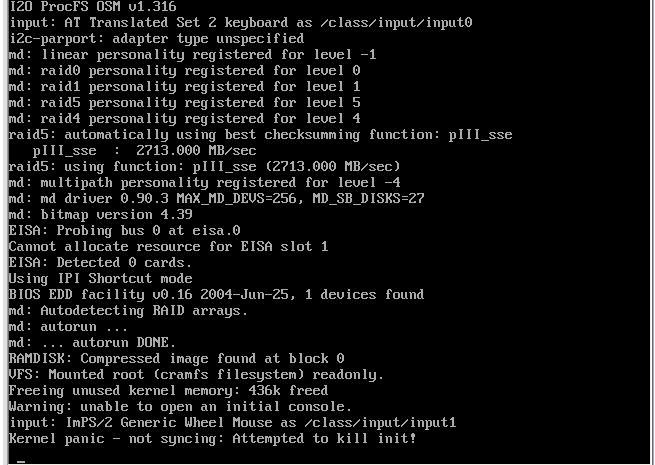
Task: Click the AT Translated keyboard input line
Action: [240, 23]
